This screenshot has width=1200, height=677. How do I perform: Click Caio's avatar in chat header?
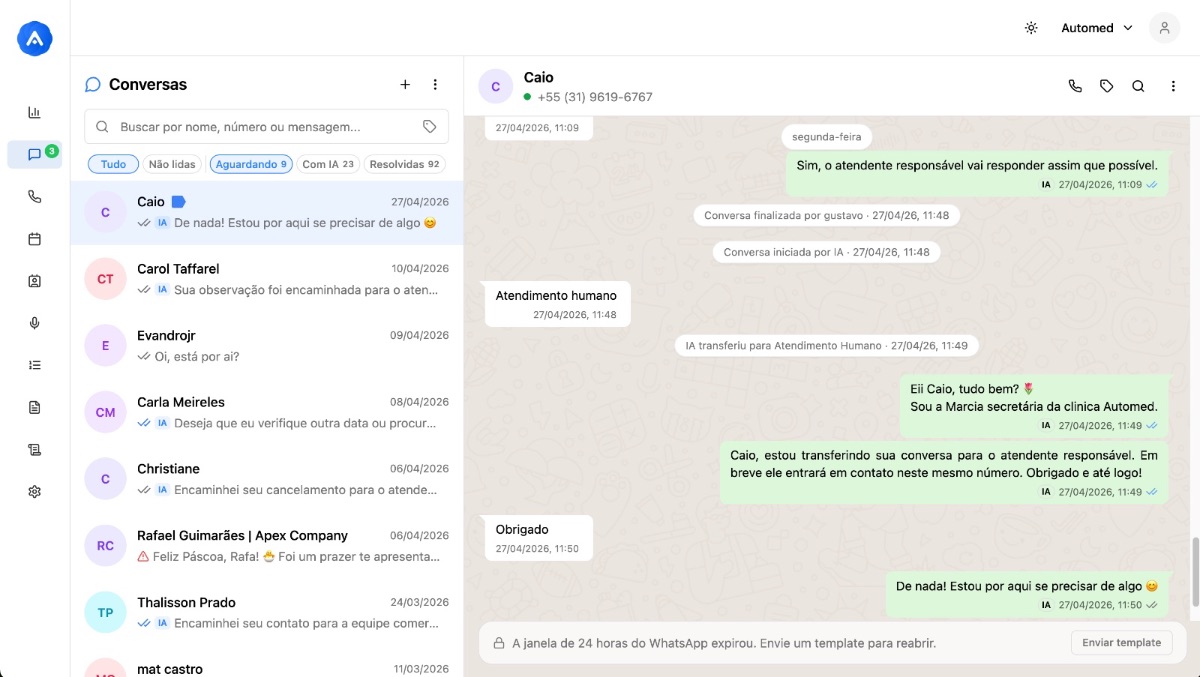pyautogui.click(x=495, y=87)
